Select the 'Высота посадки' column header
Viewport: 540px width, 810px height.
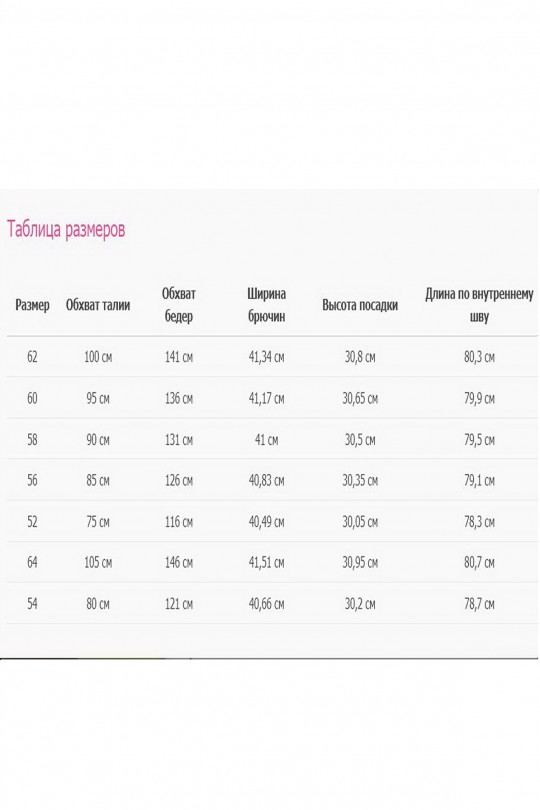click(360, 305)
